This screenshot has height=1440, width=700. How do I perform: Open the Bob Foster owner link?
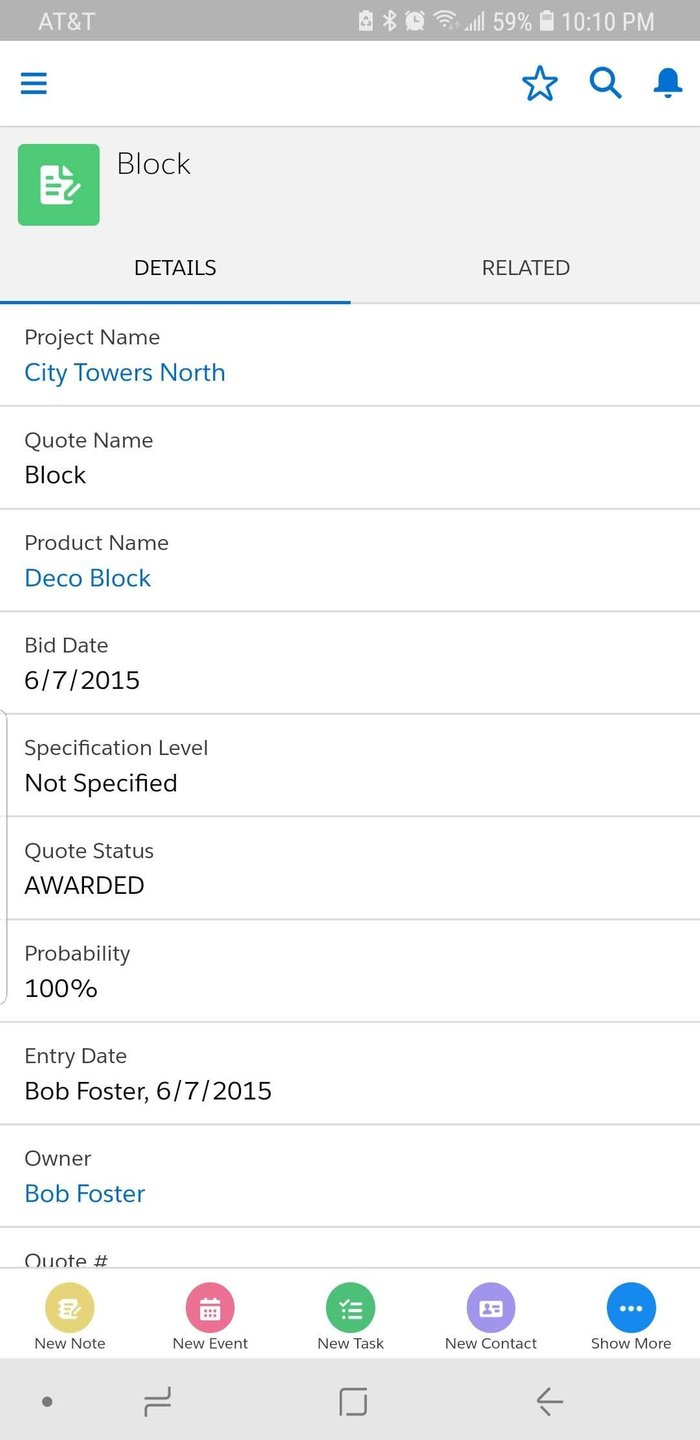click(x=85, y=1193)
